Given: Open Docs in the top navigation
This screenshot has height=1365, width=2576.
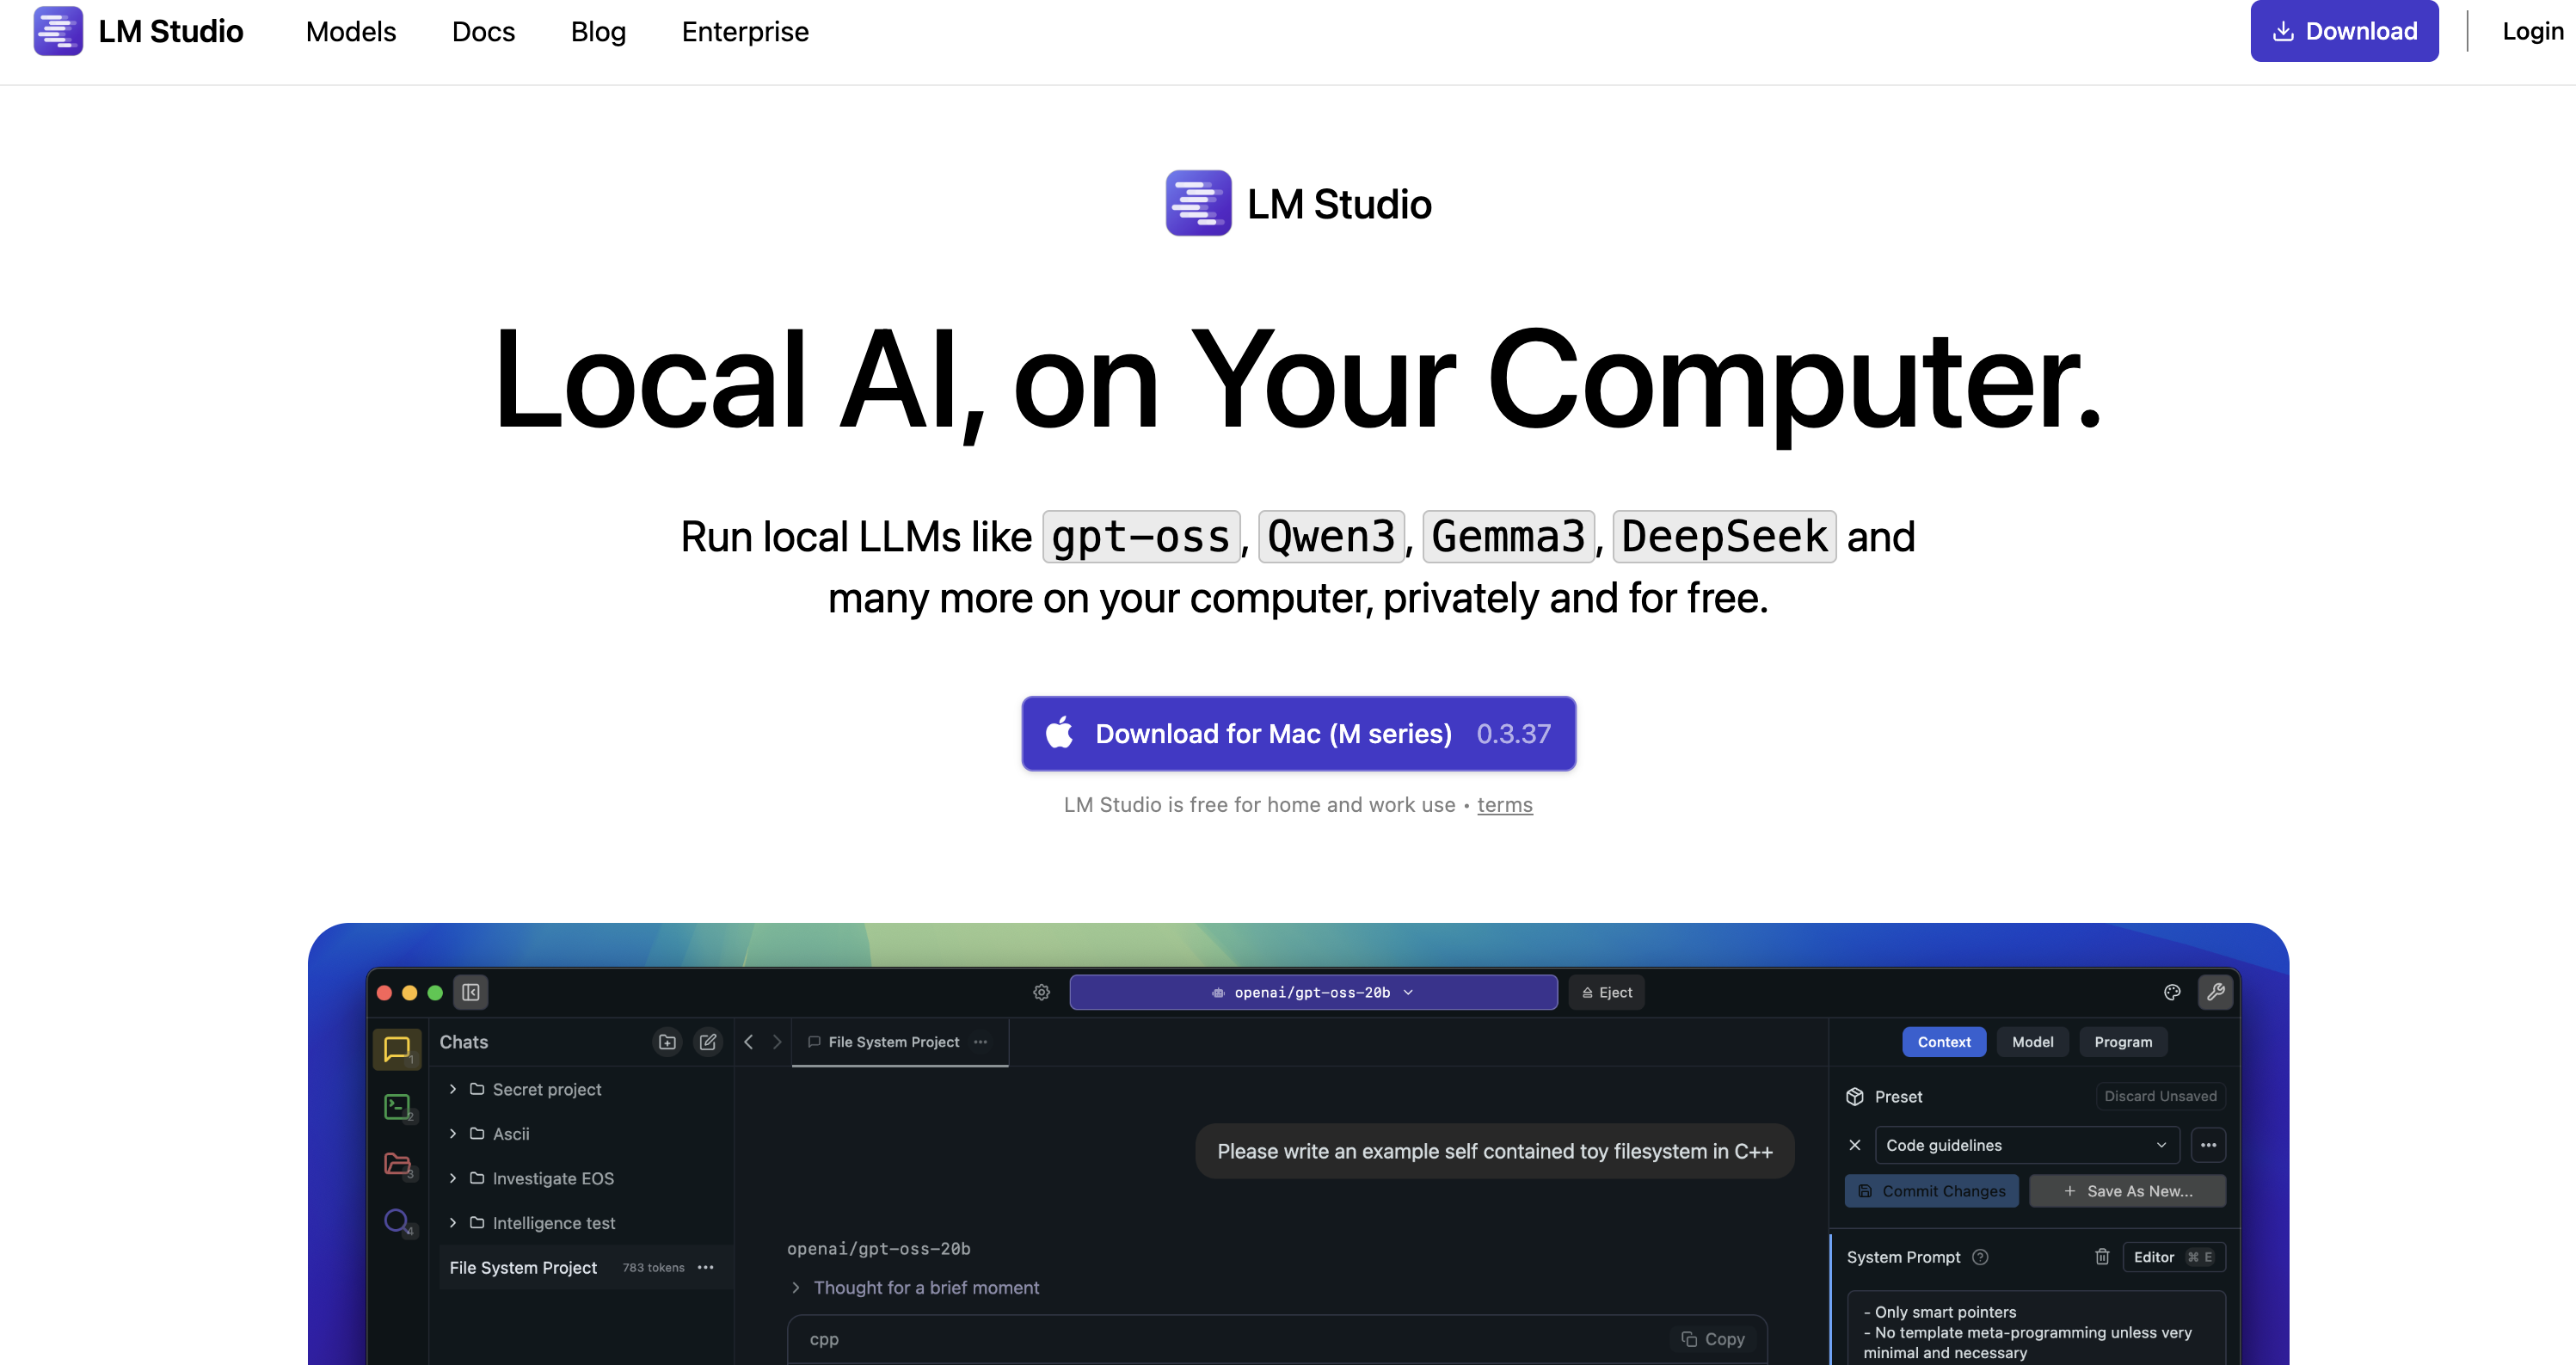Looking at the screenshot, I should [483, 31].
